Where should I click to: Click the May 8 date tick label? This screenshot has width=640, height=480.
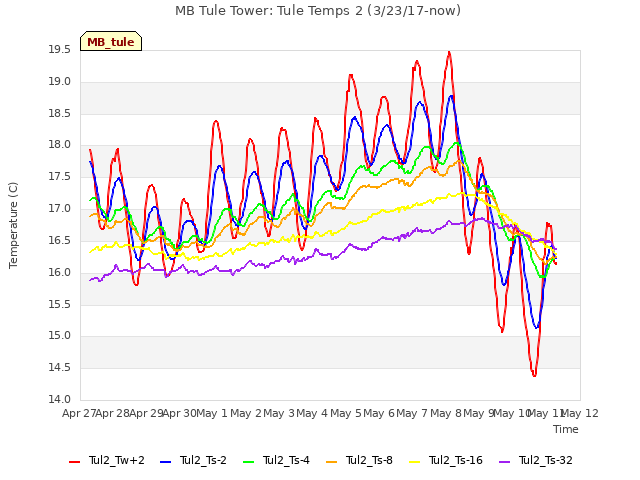446,413
